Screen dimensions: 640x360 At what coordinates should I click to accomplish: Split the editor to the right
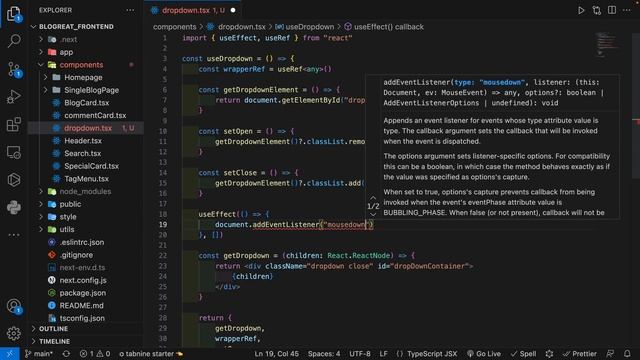[x=612, y=10]
